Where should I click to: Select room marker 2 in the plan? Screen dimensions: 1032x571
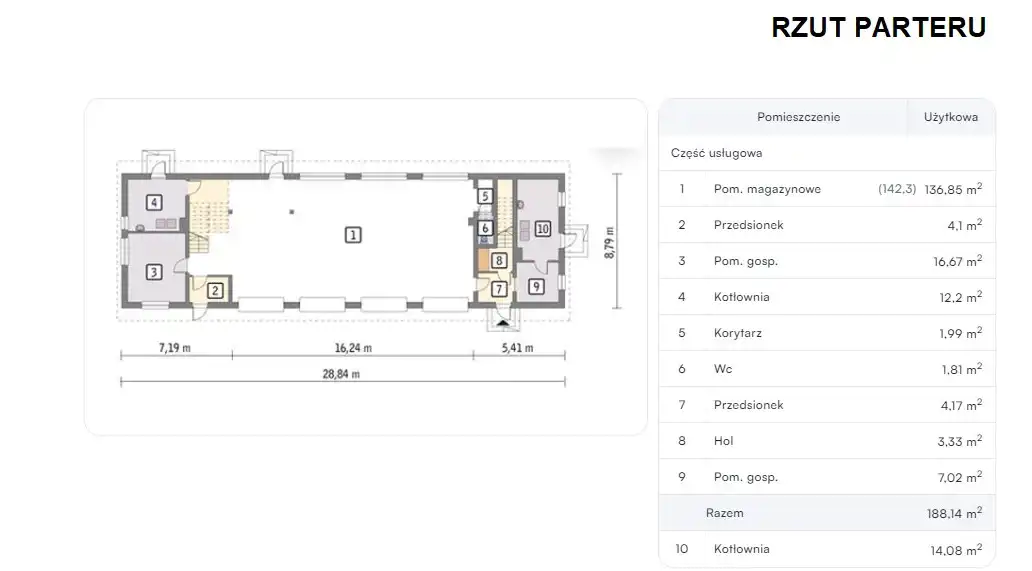click(215, 291)
